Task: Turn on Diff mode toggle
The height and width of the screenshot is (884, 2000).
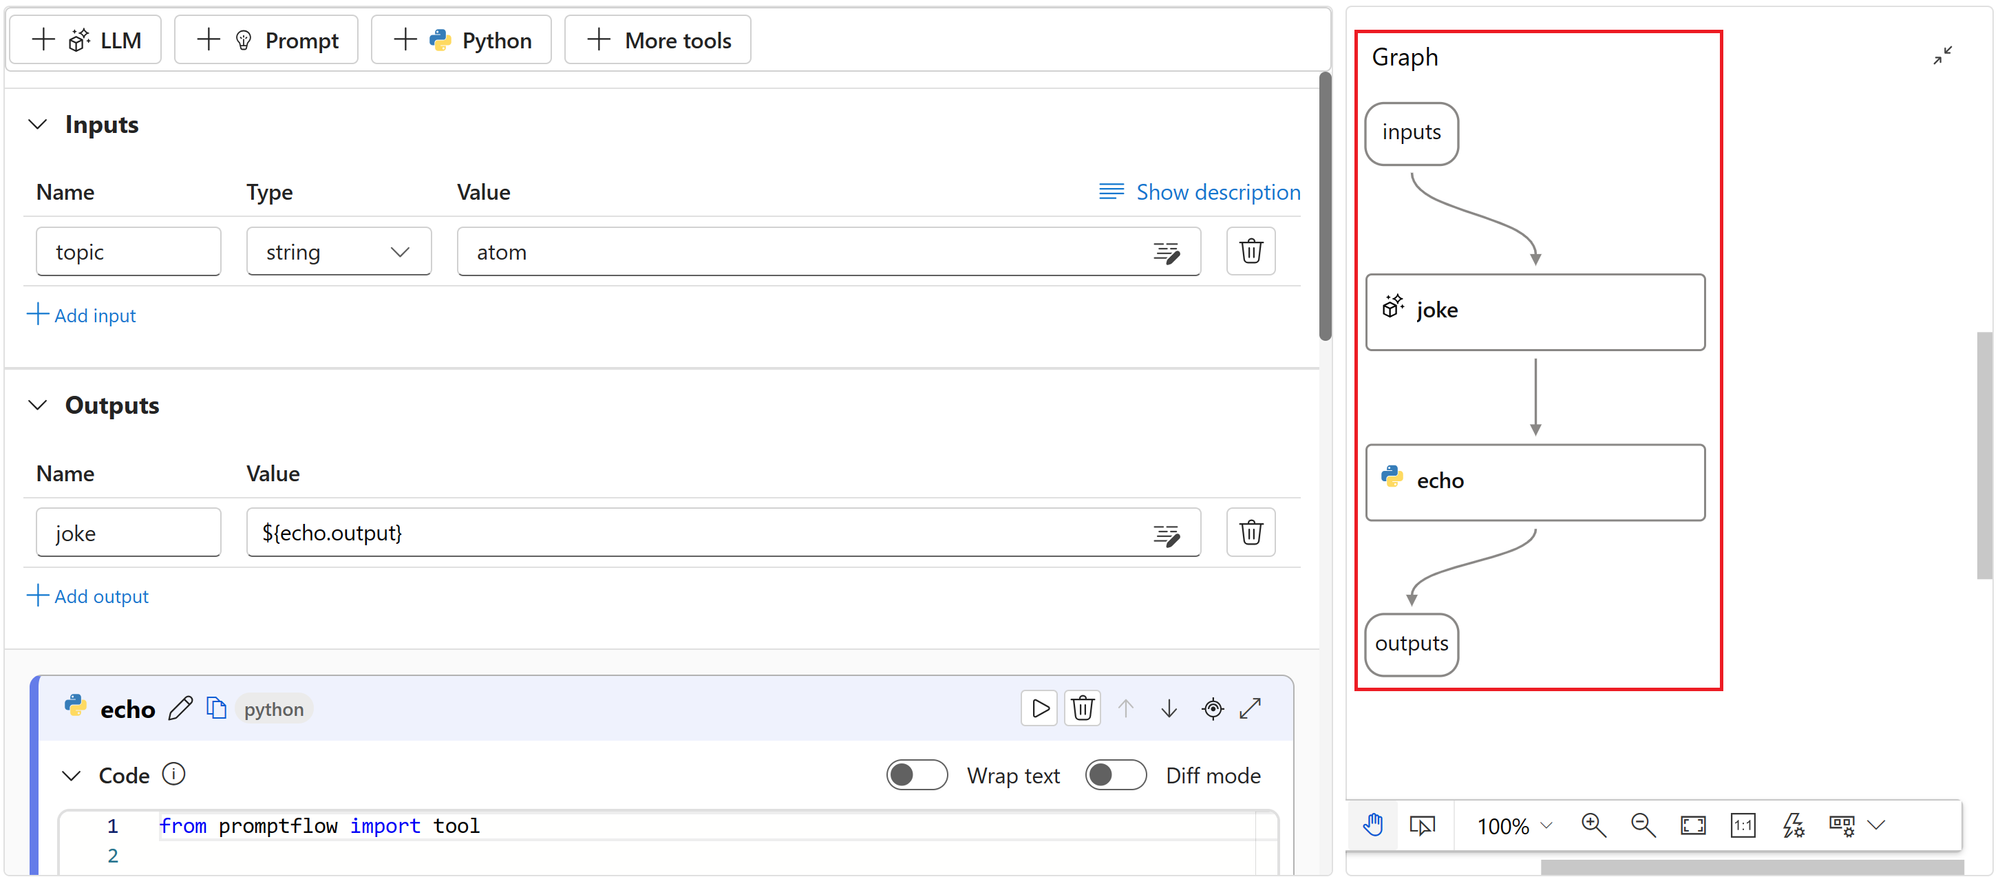Action: point(1116,776)
